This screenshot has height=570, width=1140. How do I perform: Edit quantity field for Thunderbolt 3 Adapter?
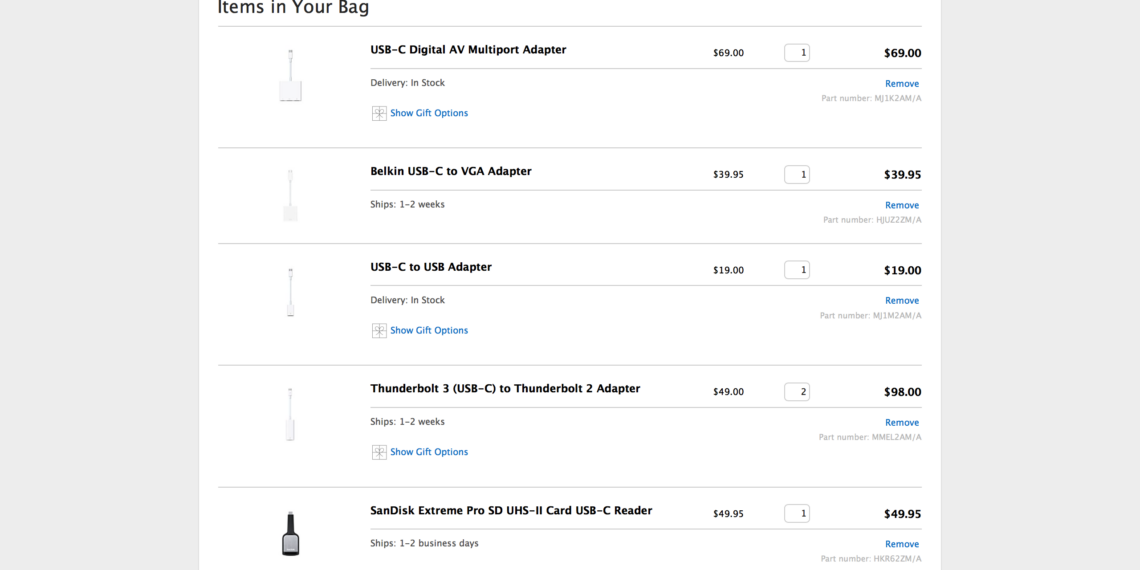(797, 392)
